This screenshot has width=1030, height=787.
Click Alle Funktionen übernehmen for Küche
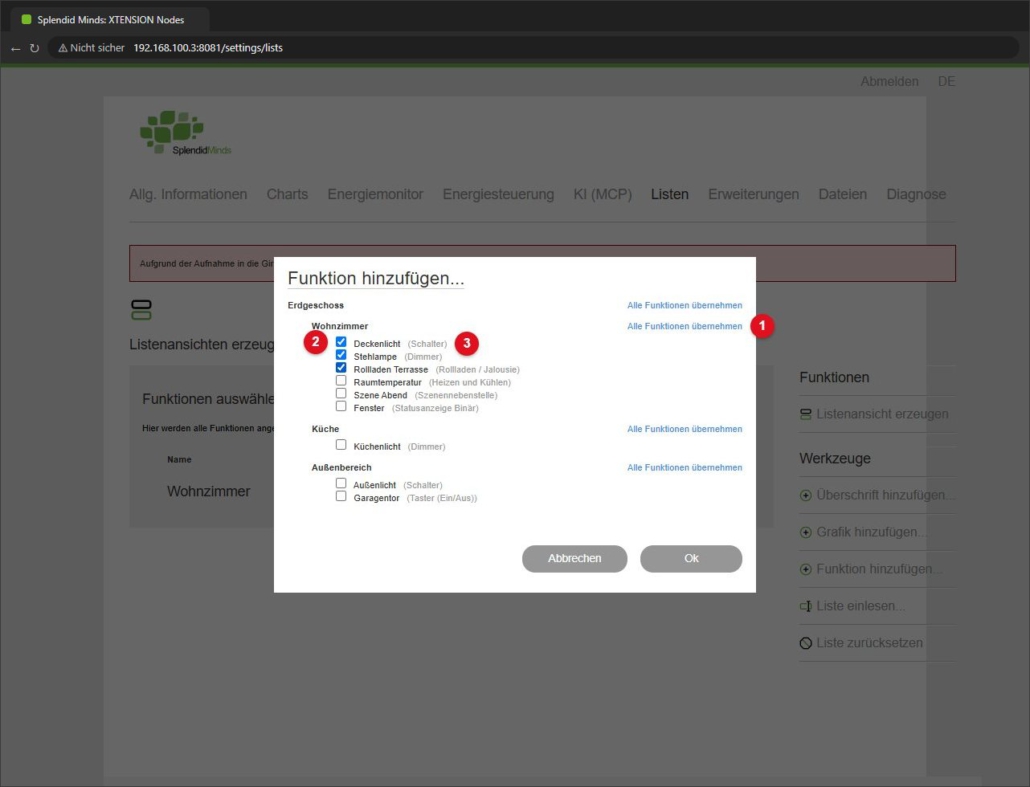[684, 429]
